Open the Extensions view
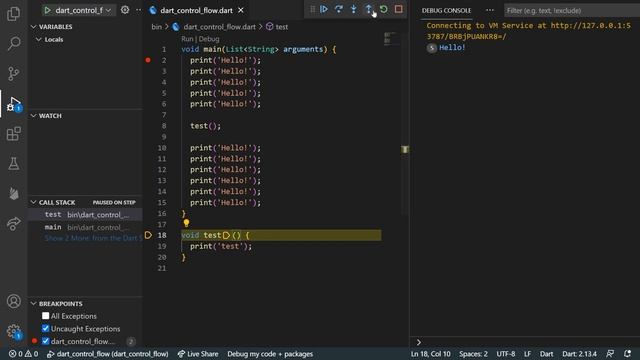This screenshot has height=360, width=640. [13, 134]
